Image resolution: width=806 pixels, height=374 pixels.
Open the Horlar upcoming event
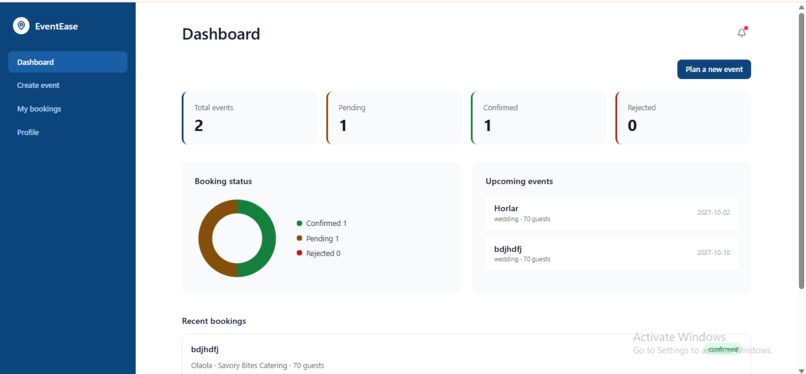tap(612, 212)
